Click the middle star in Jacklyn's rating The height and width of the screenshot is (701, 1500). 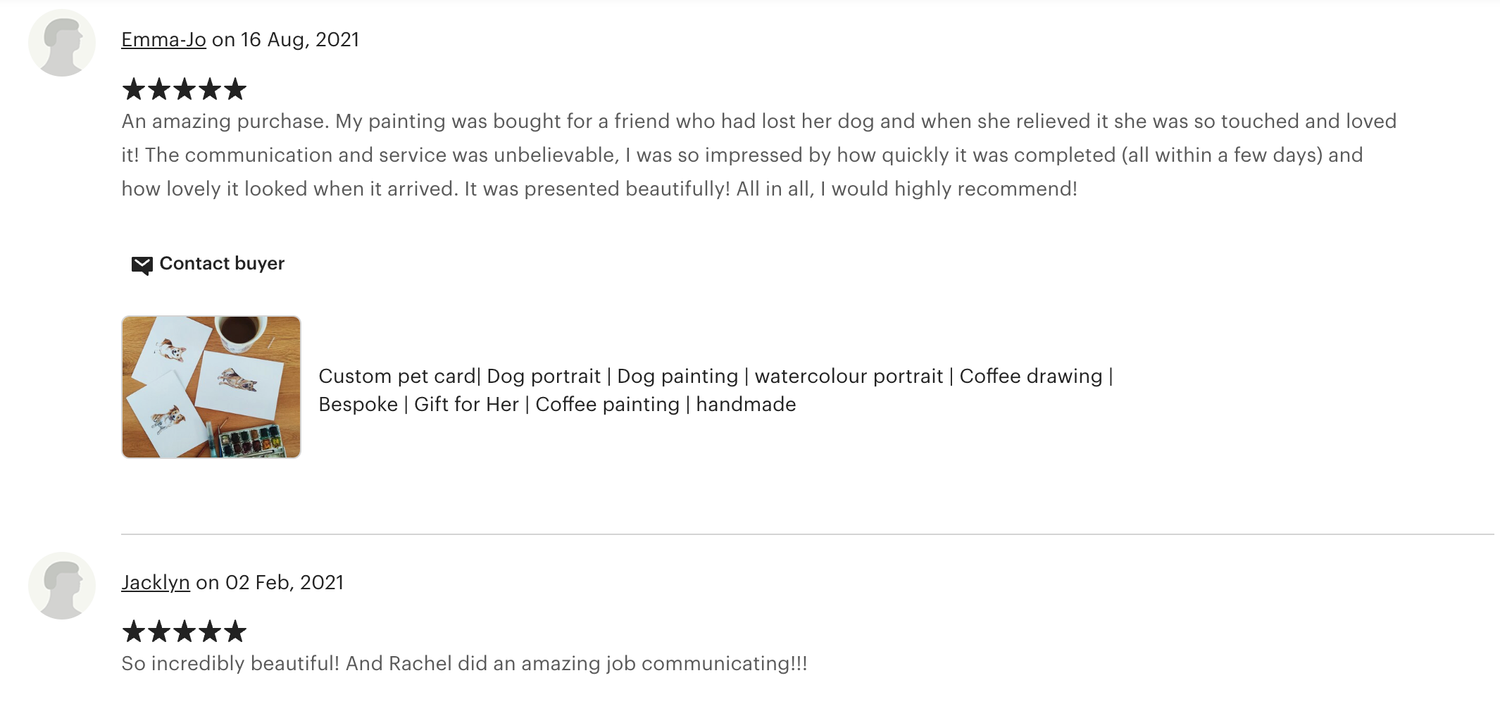click(x=184, y=631)
